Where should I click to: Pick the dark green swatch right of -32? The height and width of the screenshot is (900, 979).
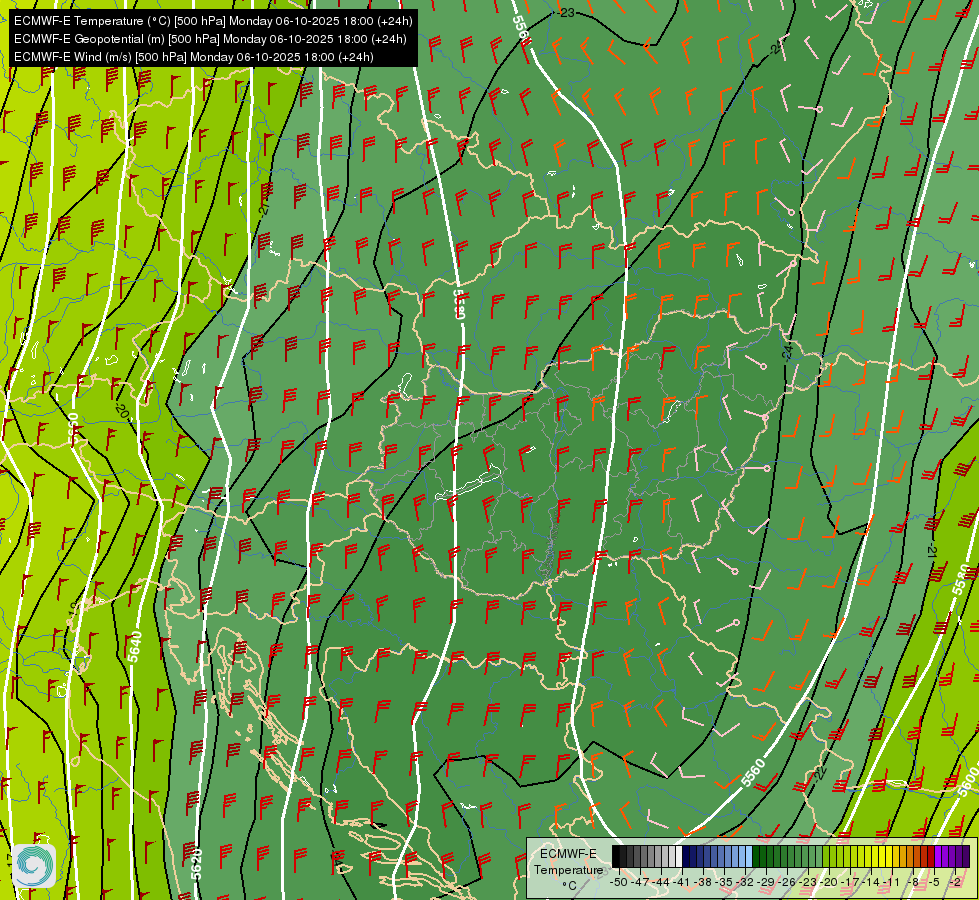coord(755,856)
